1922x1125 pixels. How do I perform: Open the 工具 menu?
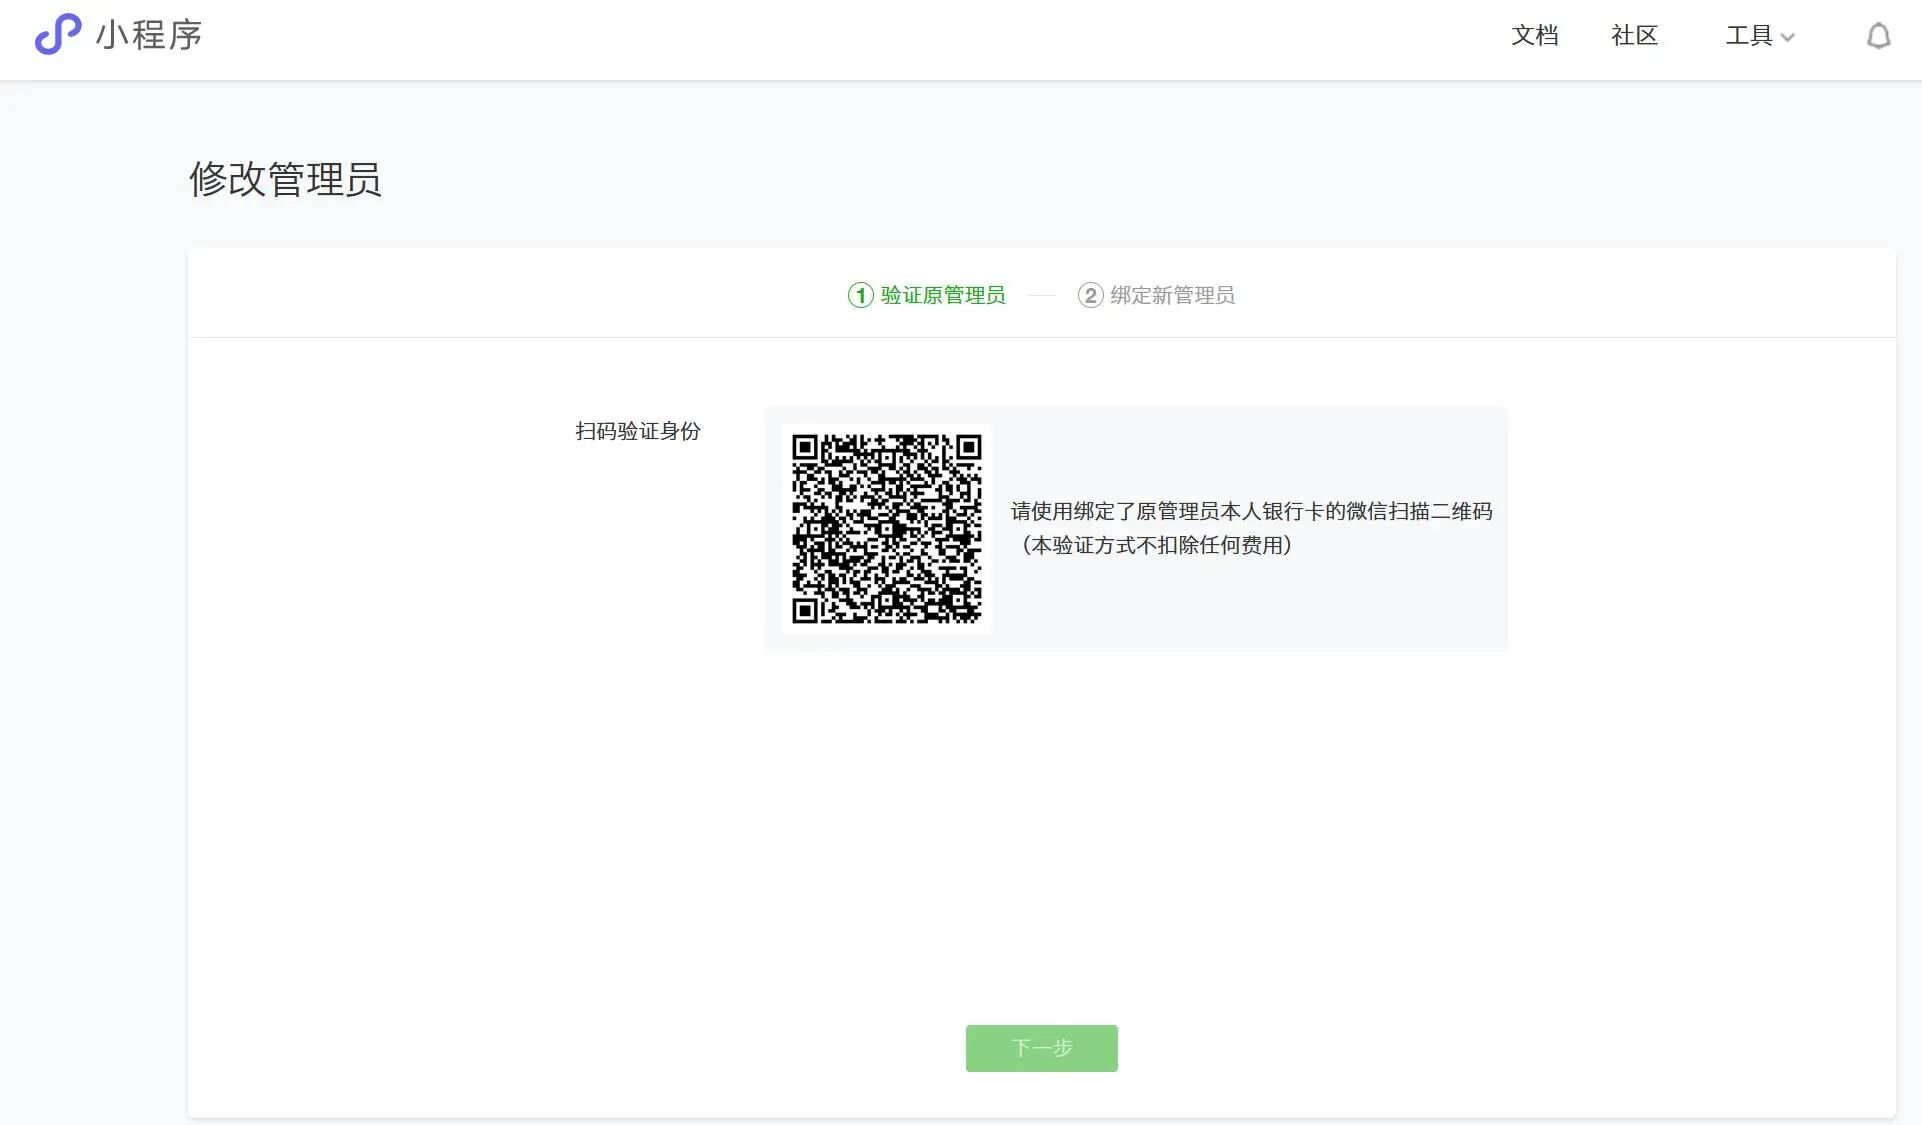pos(1748,36)
